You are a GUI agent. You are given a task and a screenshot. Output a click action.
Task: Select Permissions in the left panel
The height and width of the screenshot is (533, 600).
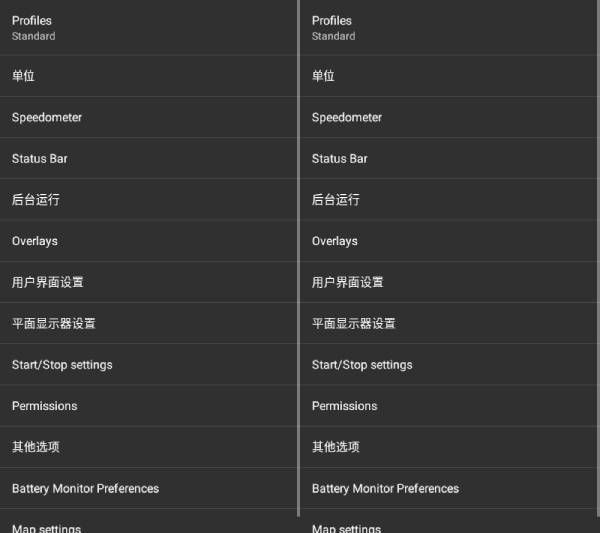tap(148, 406)
